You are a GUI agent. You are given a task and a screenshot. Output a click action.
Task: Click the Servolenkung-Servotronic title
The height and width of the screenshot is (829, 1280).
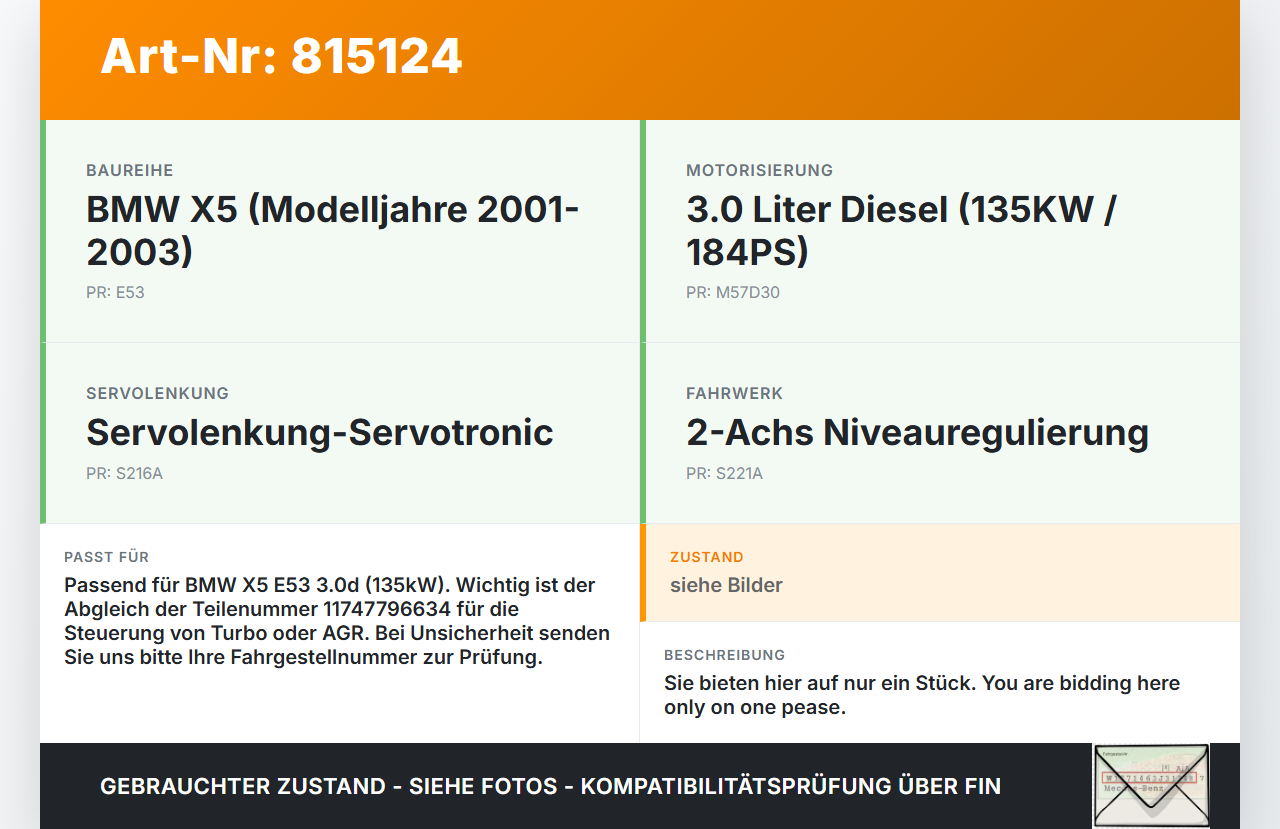320,432
